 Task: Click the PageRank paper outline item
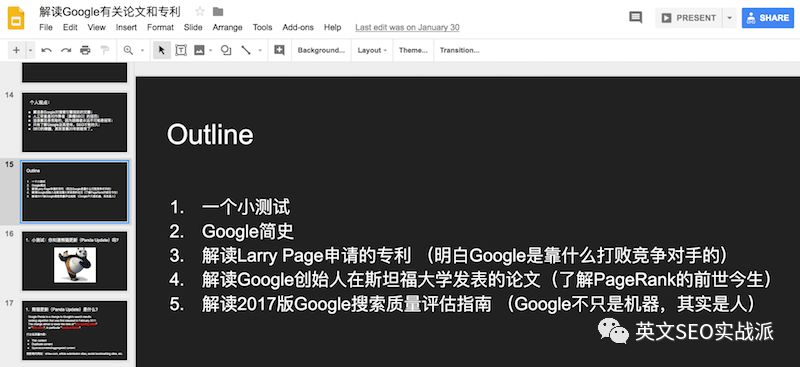[x=487, y=280]
